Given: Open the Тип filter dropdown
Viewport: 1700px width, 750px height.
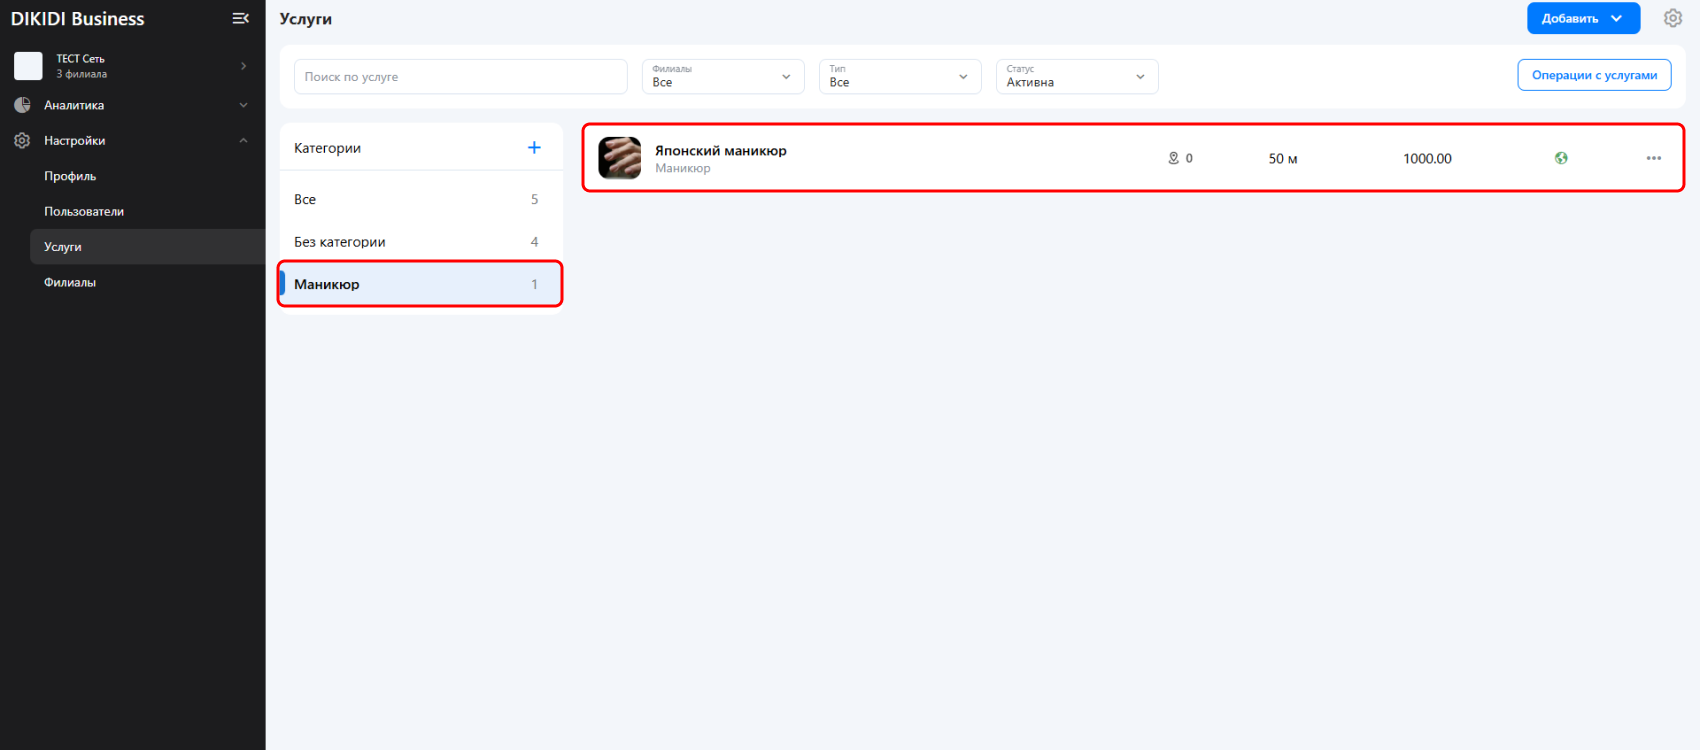Looking at the screenshot, I should tap(899, 77).
